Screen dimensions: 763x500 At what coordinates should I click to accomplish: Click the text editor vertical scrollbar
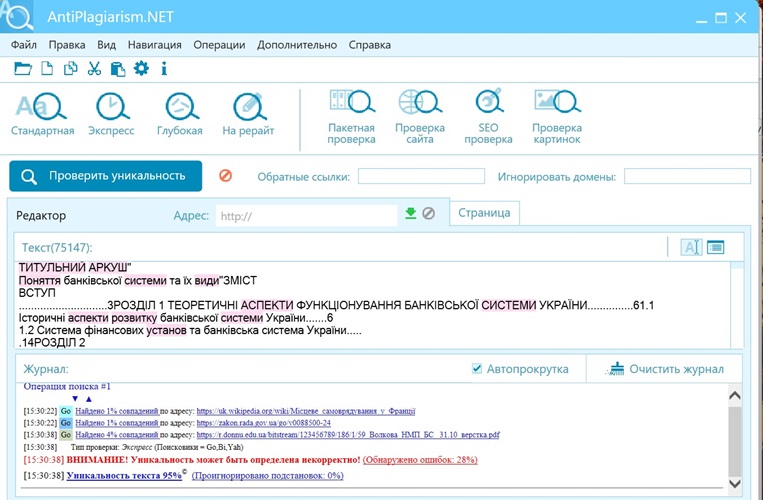coord(738,304)
